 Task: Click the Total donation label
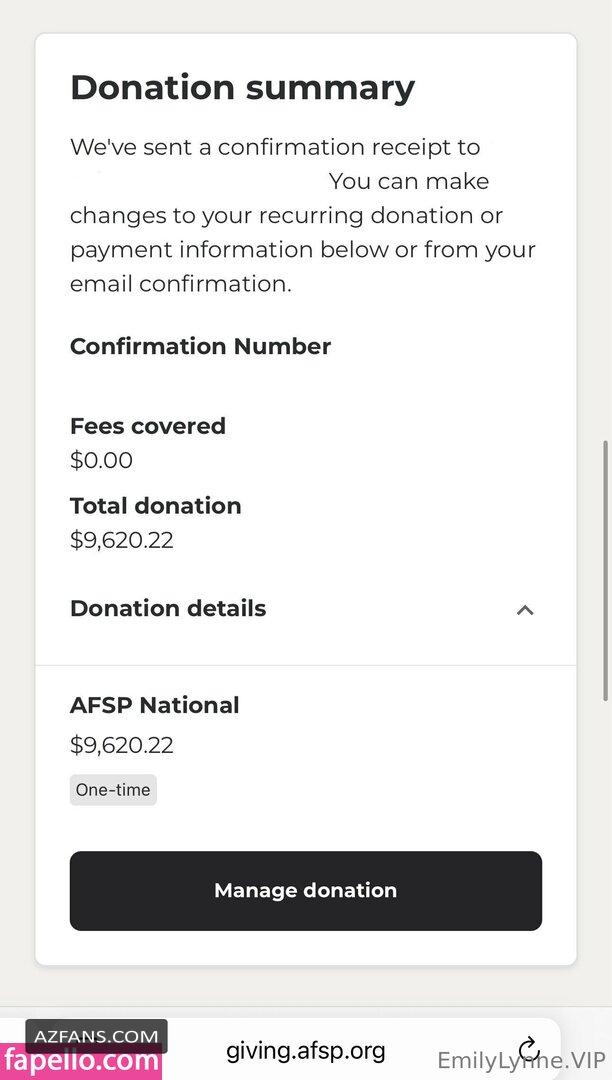pyautogui.click(x=156, y=506)
